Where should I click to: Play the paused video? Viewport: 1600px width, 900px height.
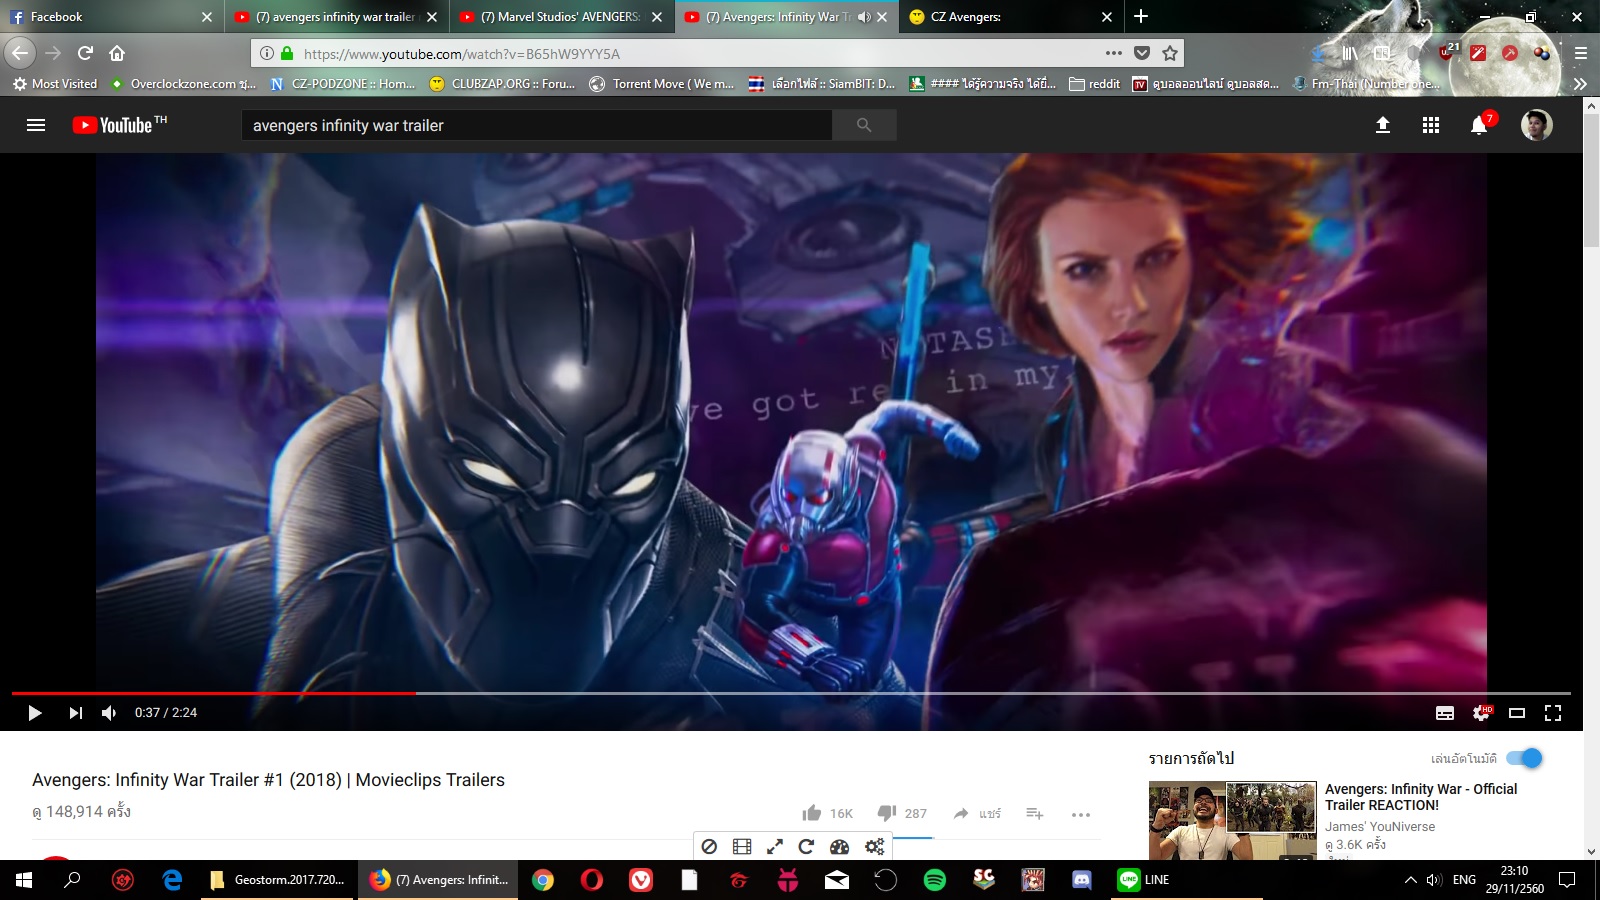click(35, 713)
